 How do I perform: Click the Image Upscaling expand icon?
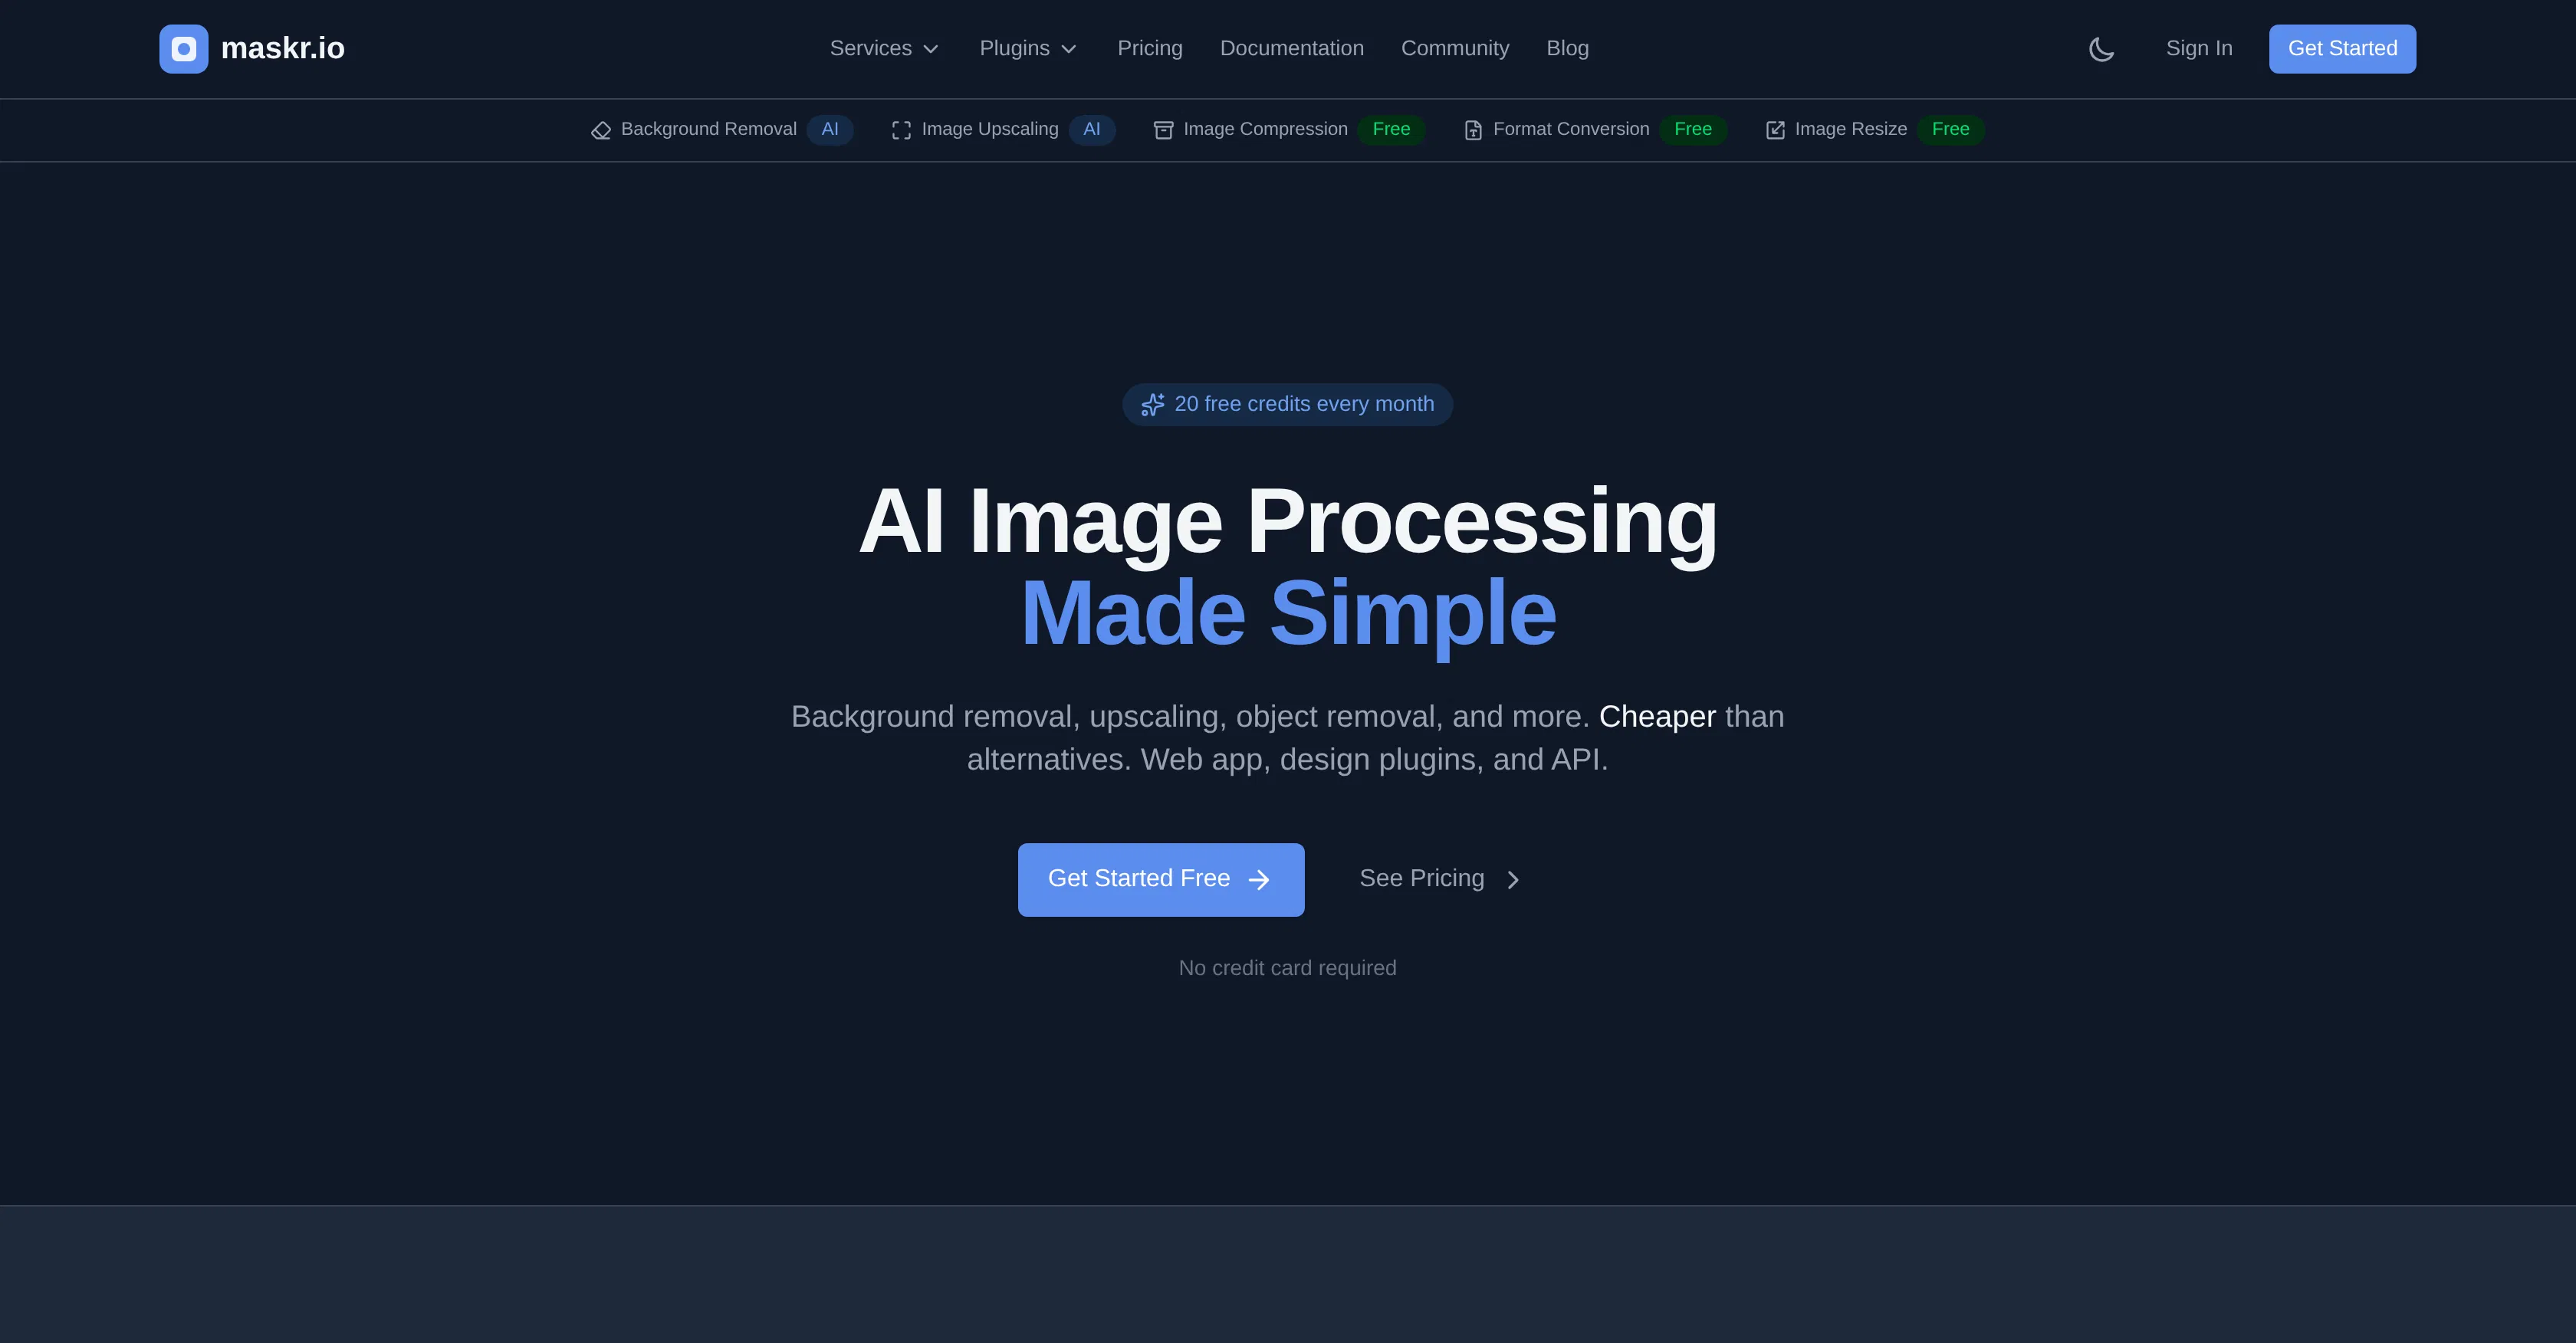(x=901, y=130)
